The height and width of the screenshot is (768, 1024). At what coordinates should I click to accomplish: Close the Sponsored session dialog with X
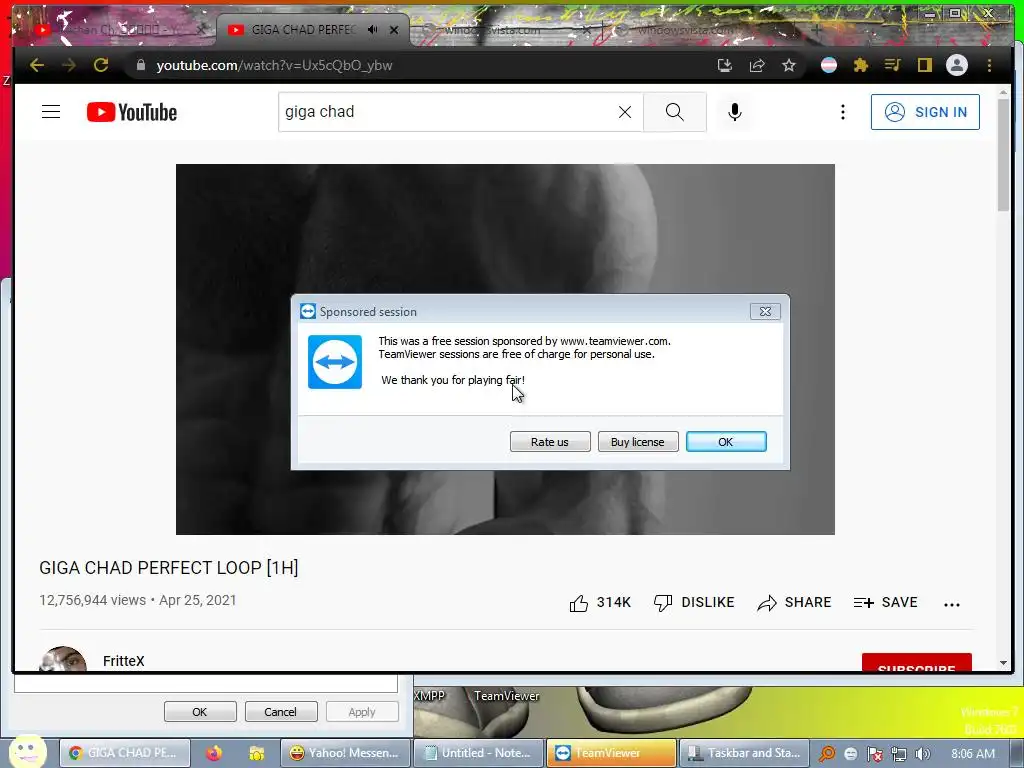pyautogui.click(x=765, y=312)
